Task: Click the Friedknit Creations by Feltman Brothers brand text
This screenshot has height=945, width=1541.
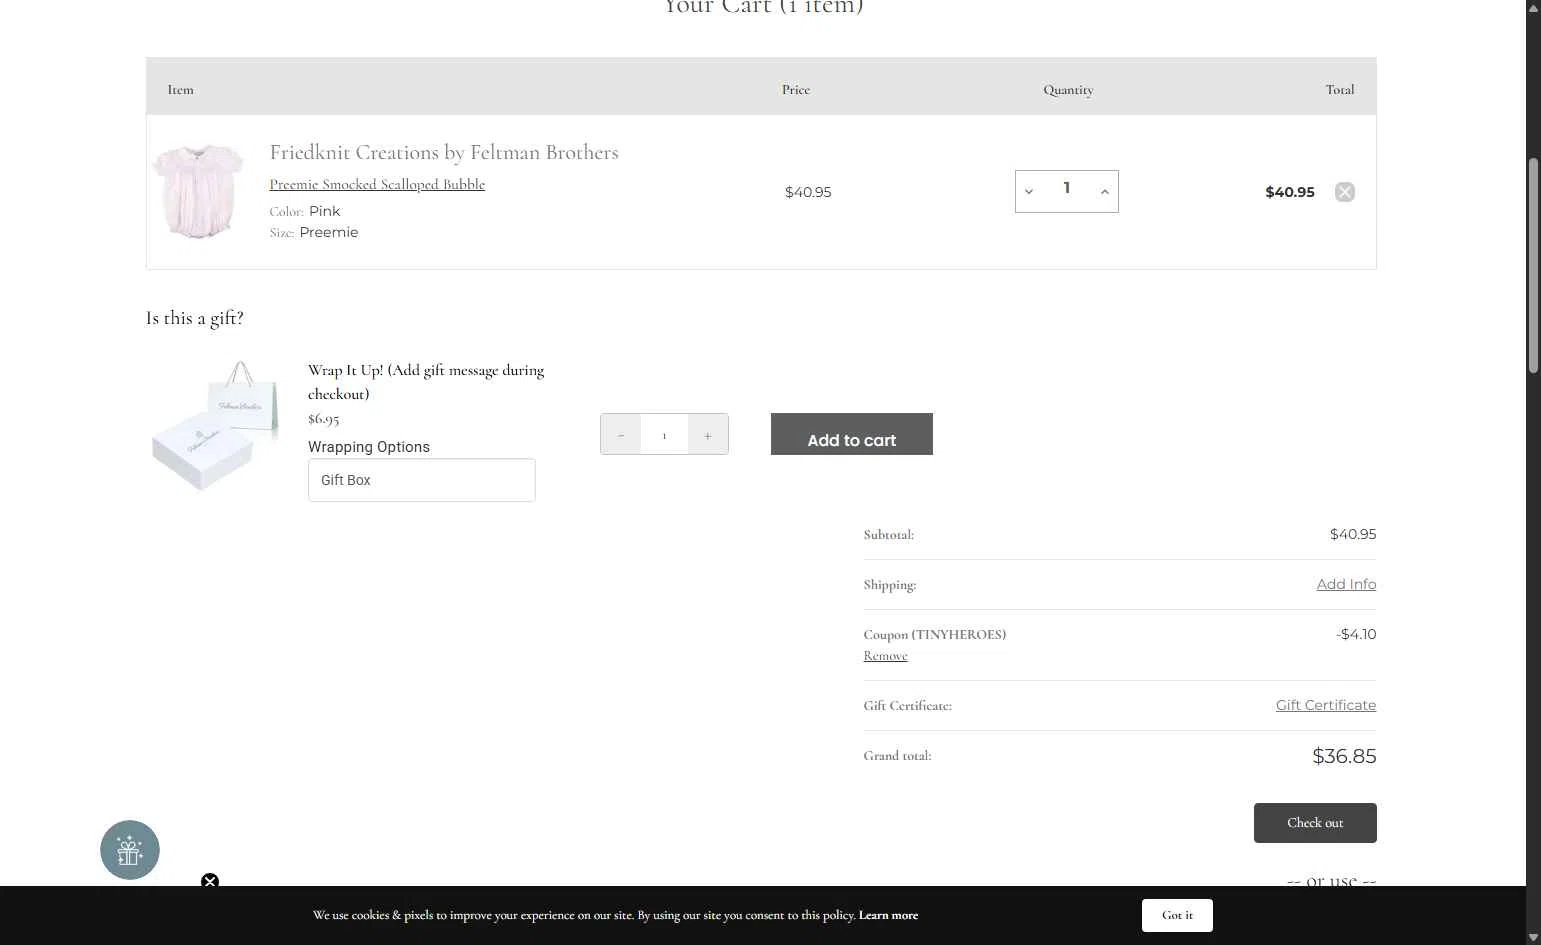Action: tap(444, 153)
